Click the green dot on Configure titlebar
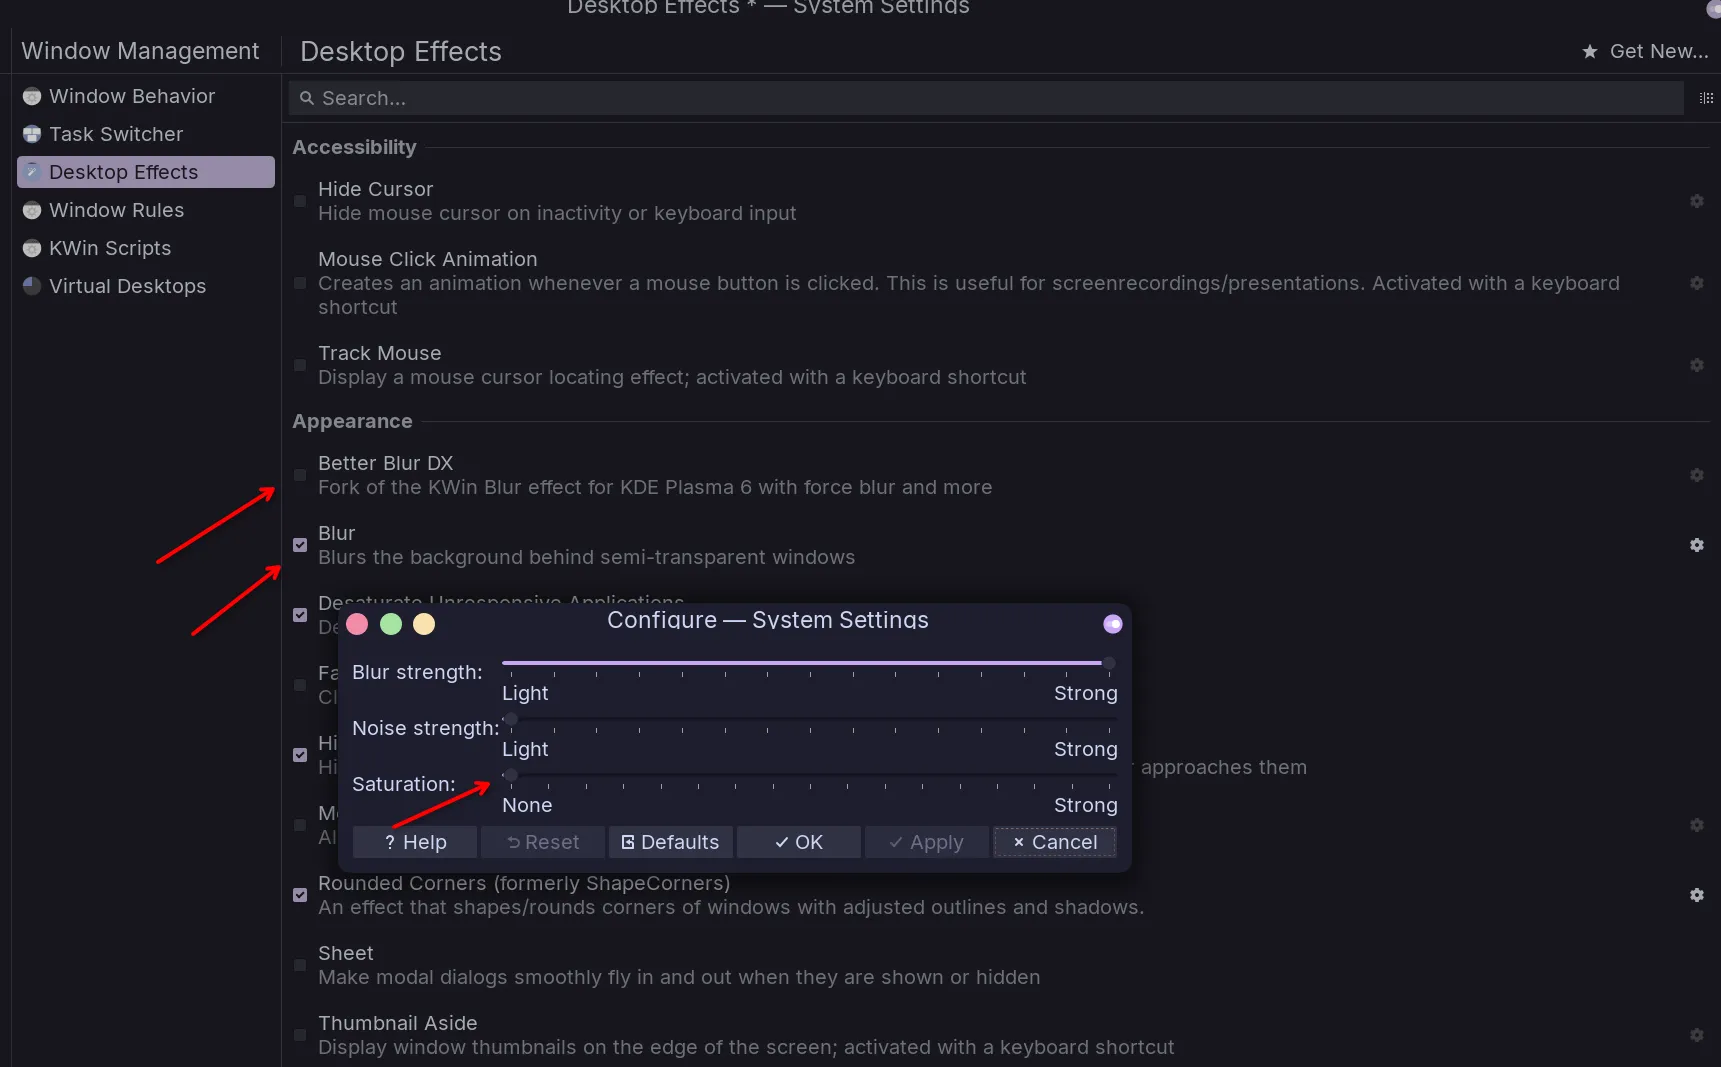Screen dimensions: 1721x1067 [391, 624]
